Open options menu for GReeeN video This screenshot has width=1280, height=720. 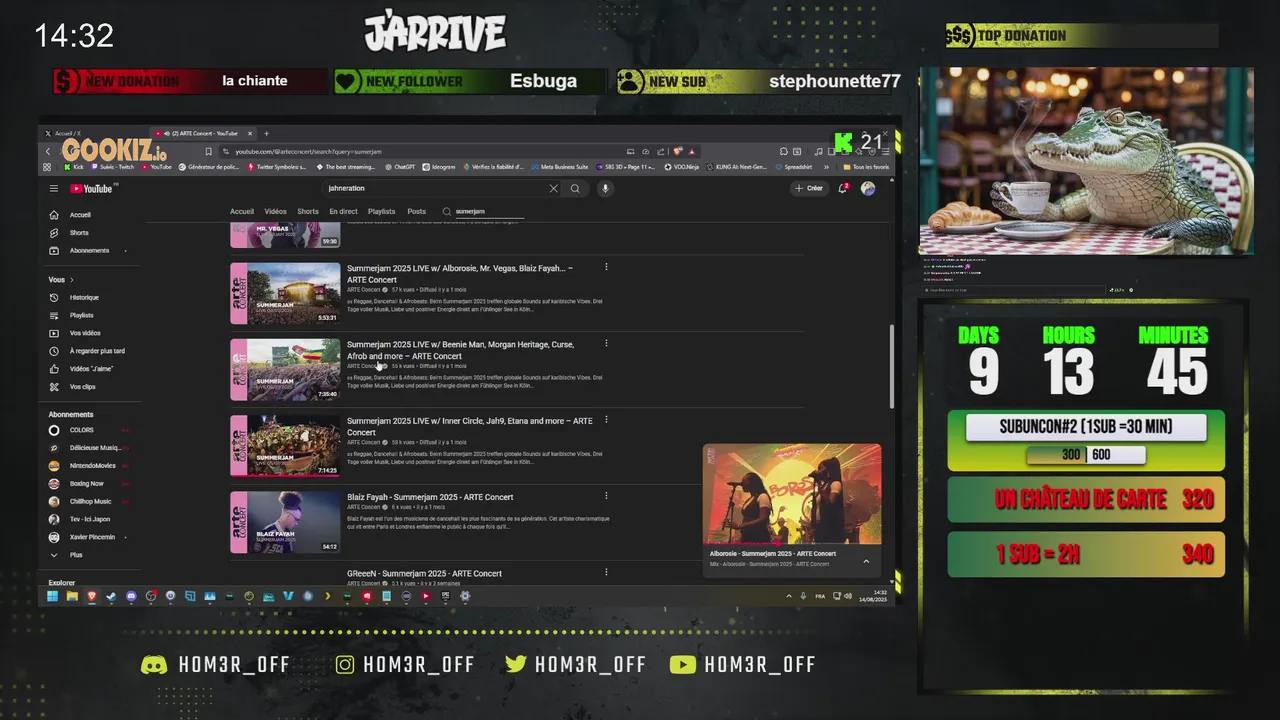click(606, 572)
